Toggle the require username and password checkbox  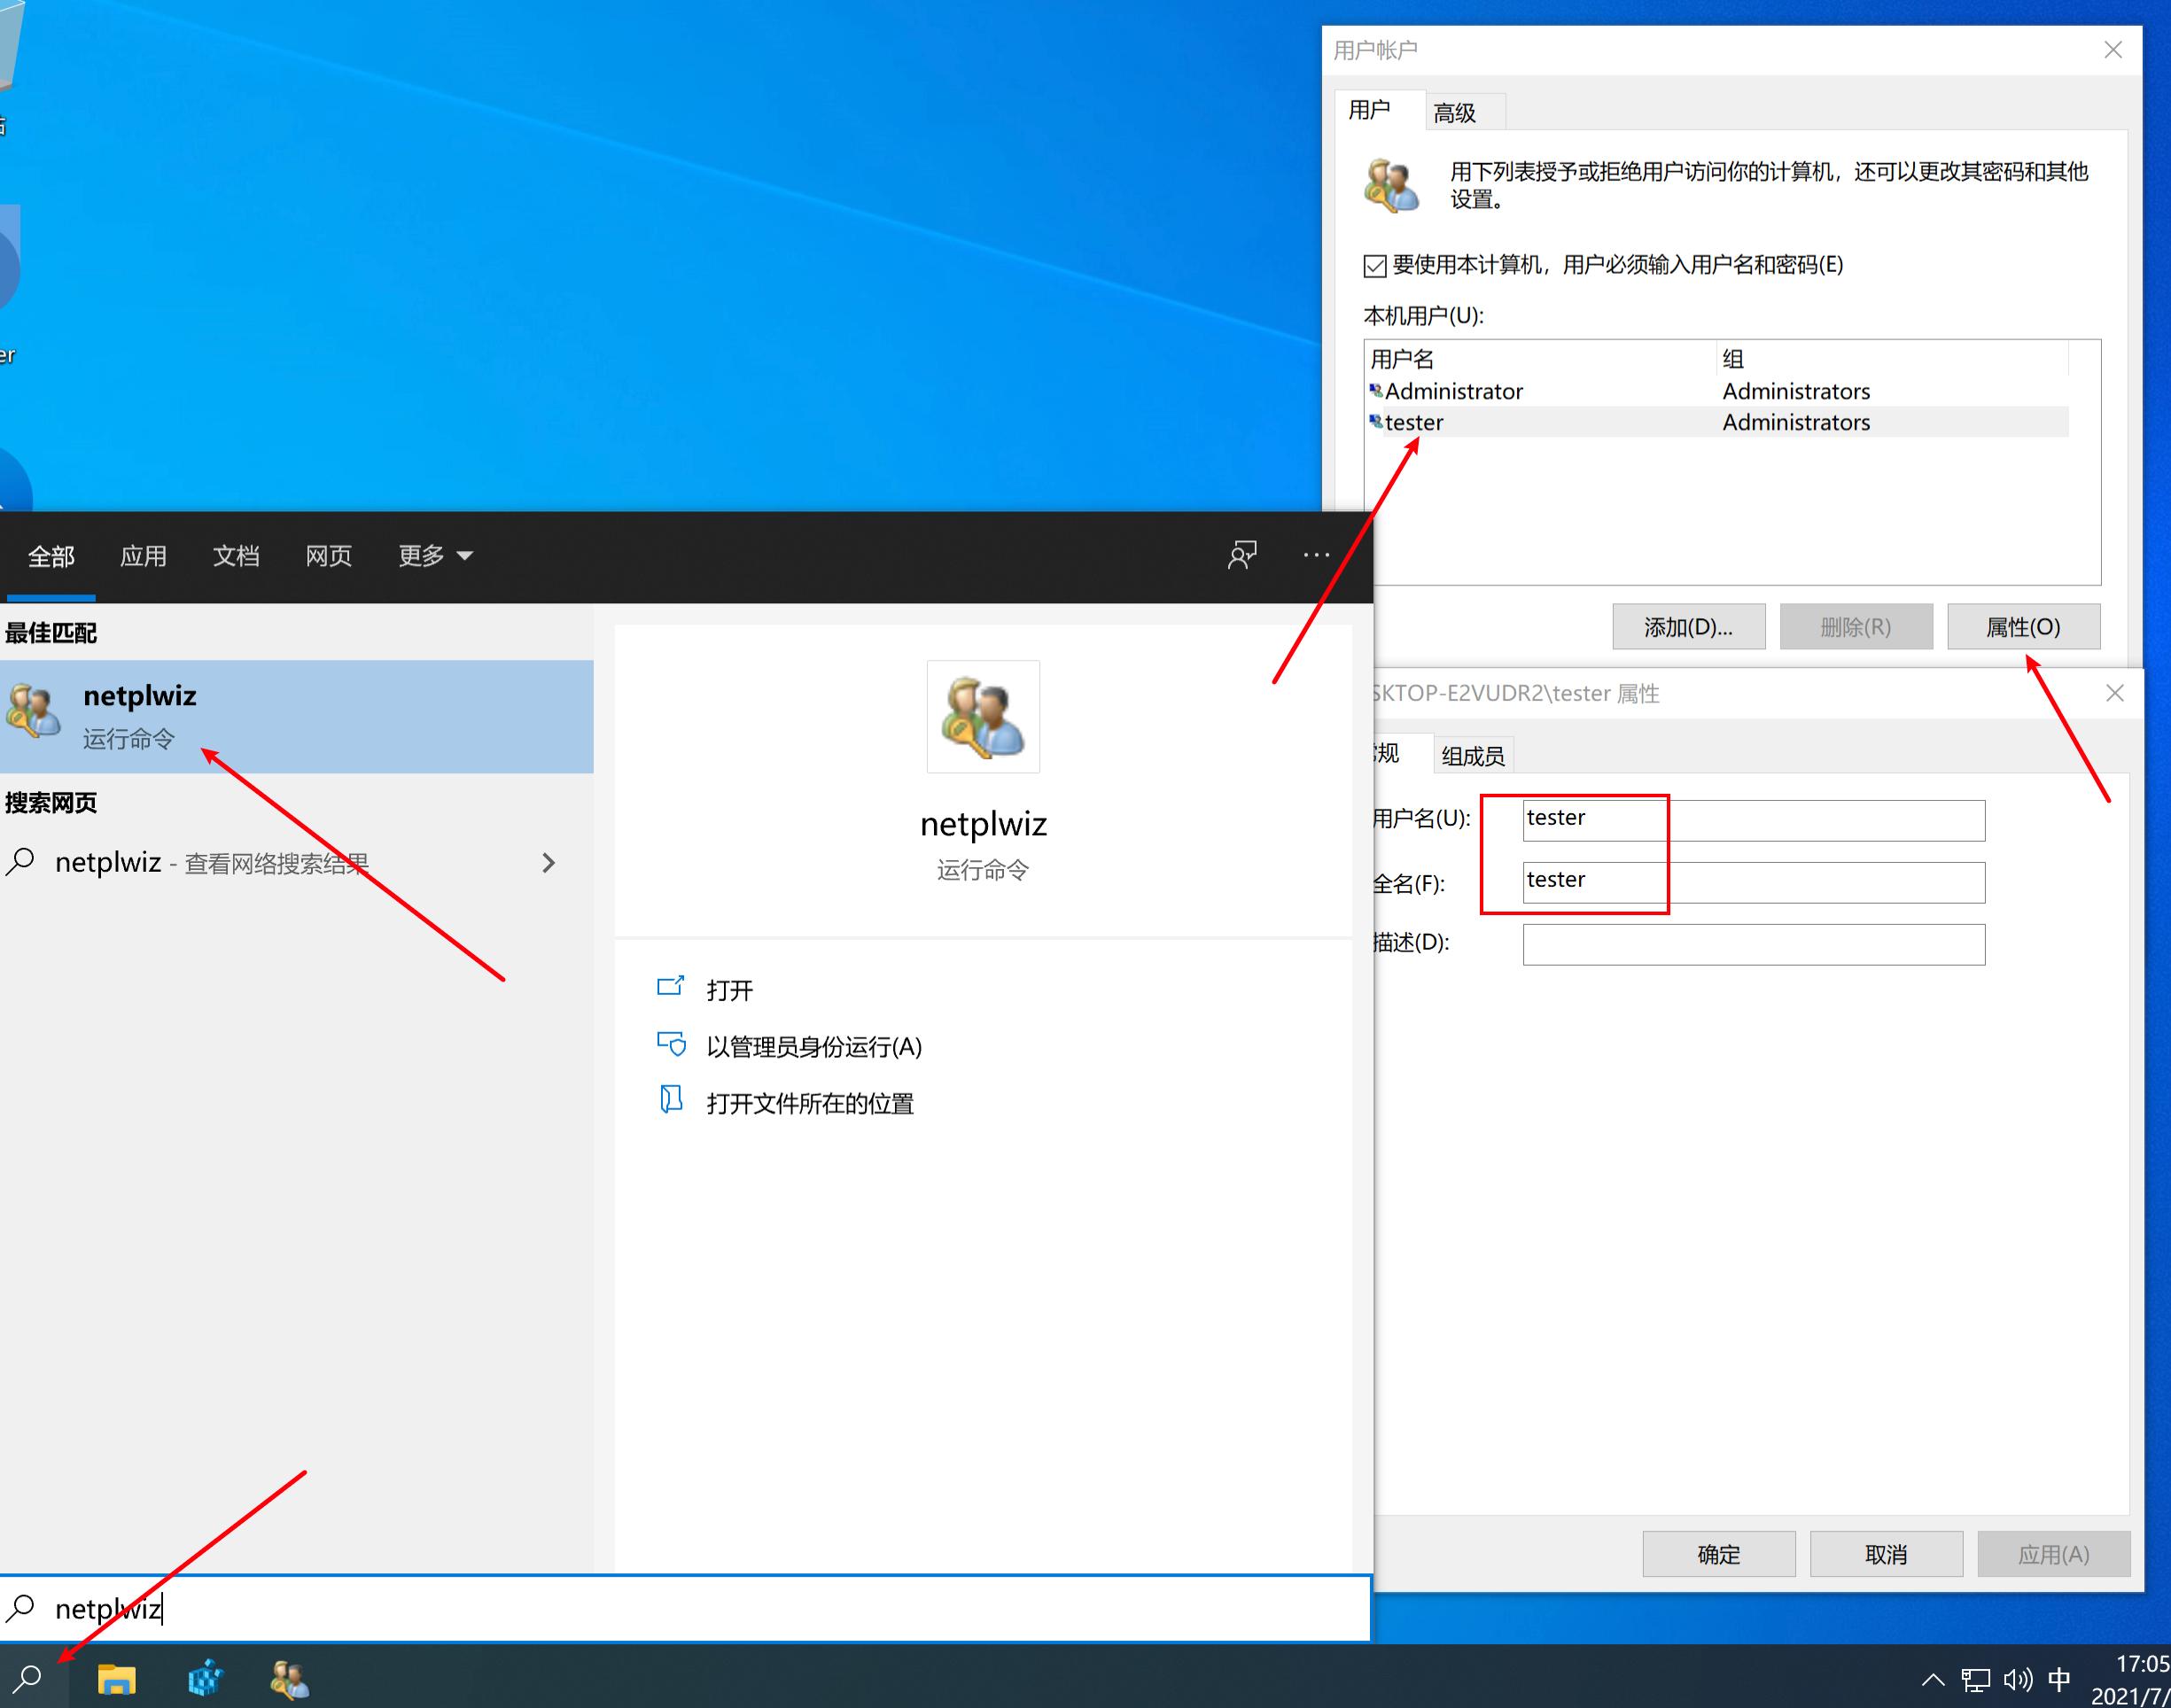pyautogui.click(x=1376, y=265)
